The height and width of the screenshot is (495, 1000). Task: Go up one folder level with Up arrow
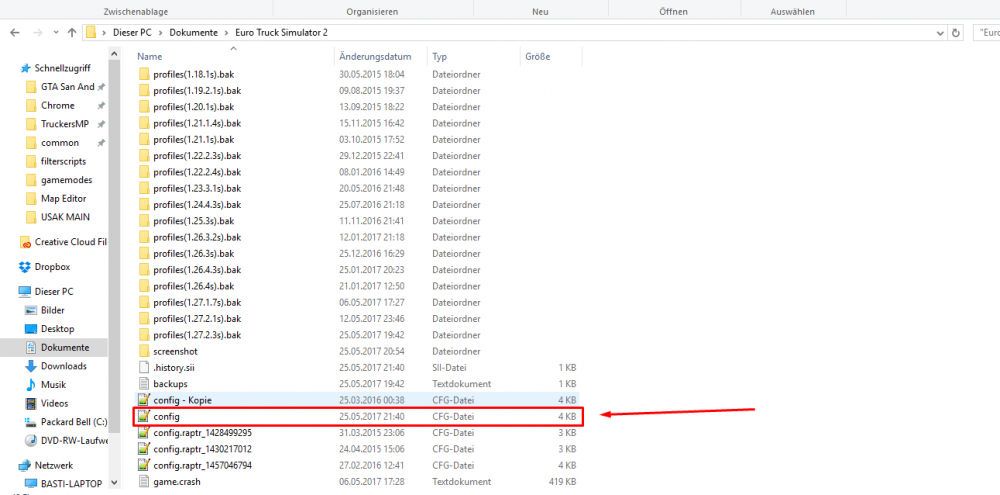[x=72, y=32]
